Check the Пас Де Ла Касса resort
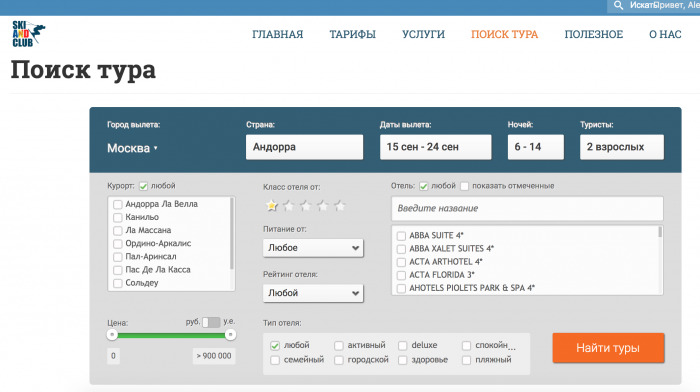The height and width of the screenshot is (392, 700). pyautogui.click(x=118, y=270)
